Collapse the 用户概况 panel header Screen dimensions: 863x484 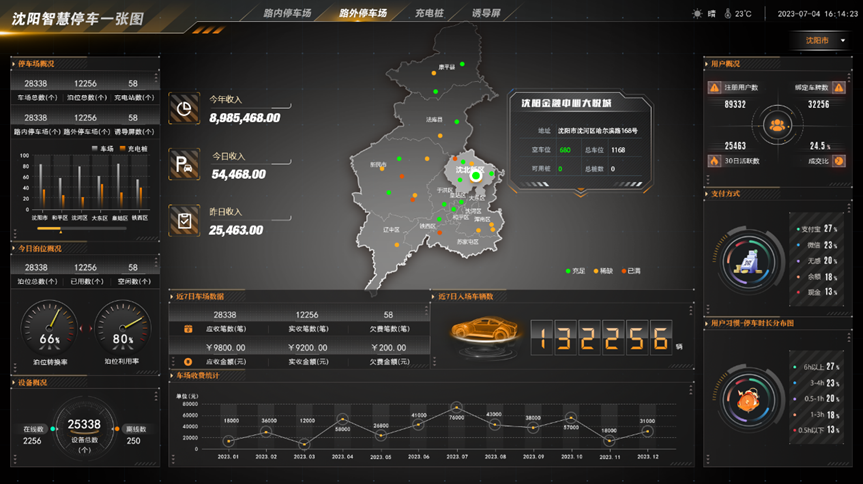(726, 64)
